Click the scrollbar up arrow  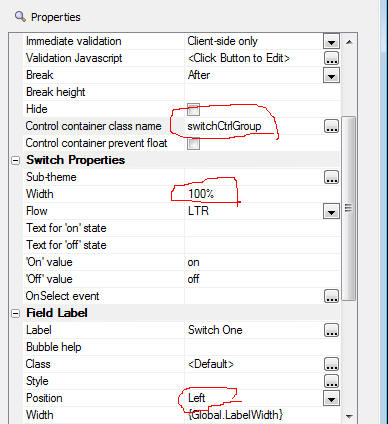coord(349,42)
